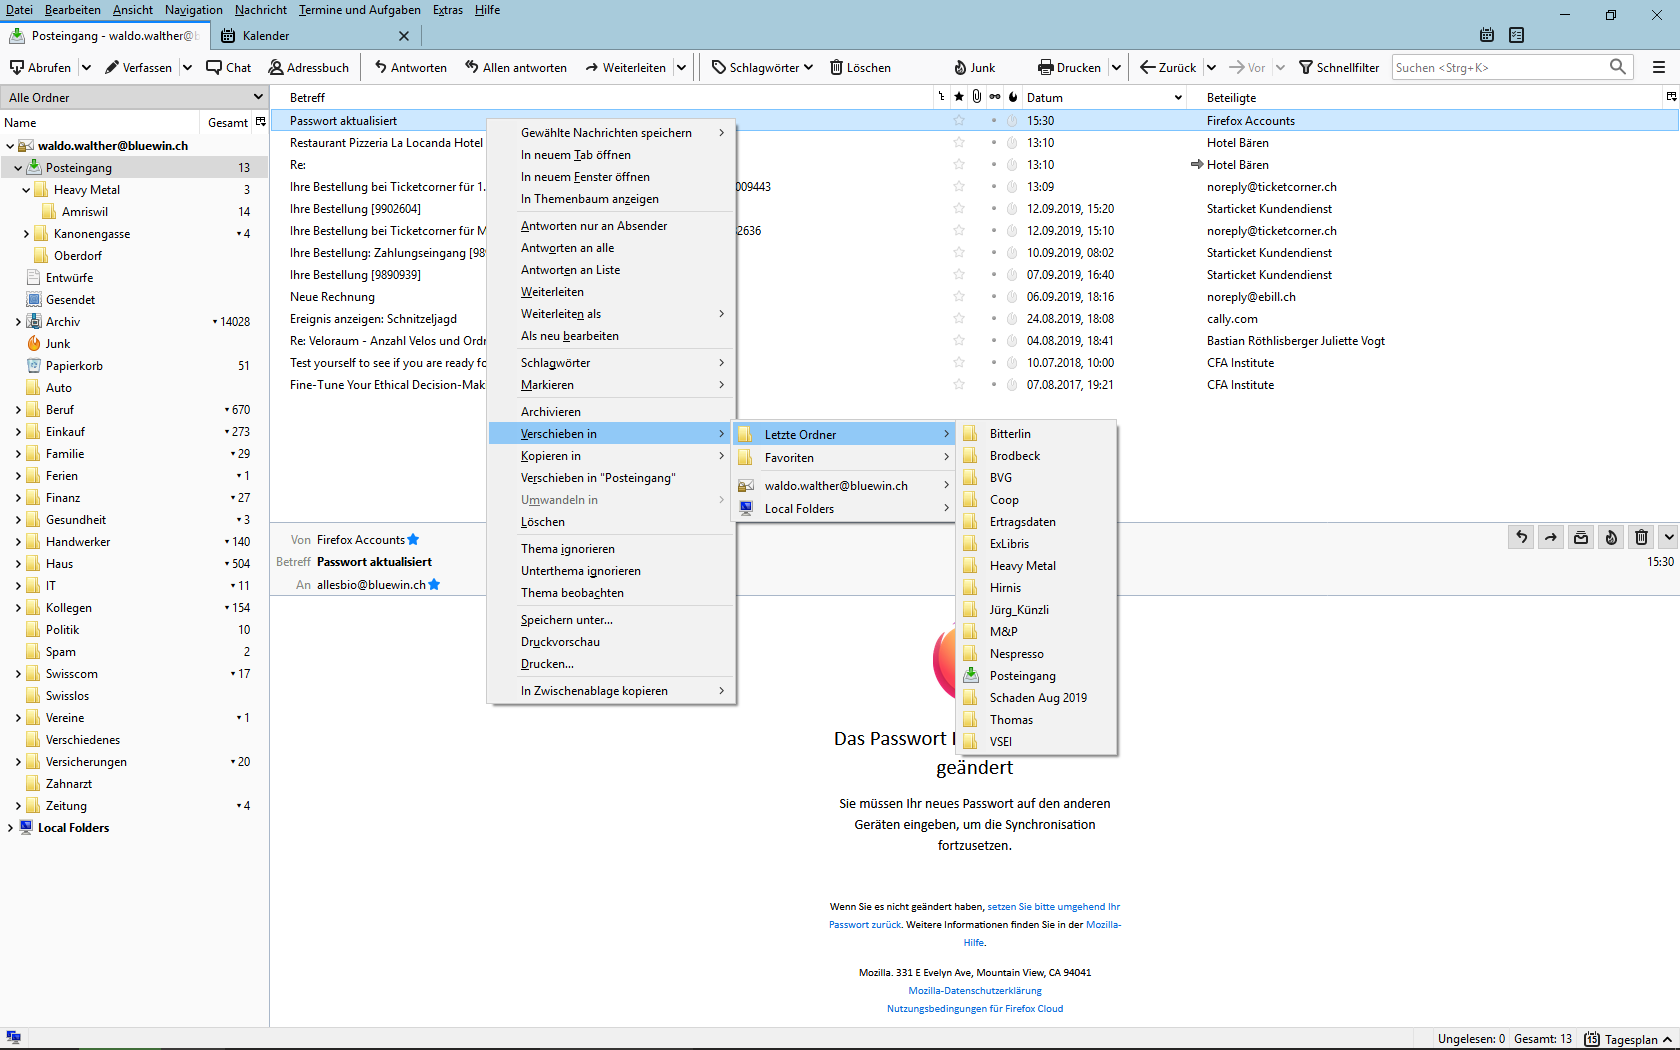Click the Drucken printer icon
The image size is (1680, 1050).
[x=1046, y=67]
